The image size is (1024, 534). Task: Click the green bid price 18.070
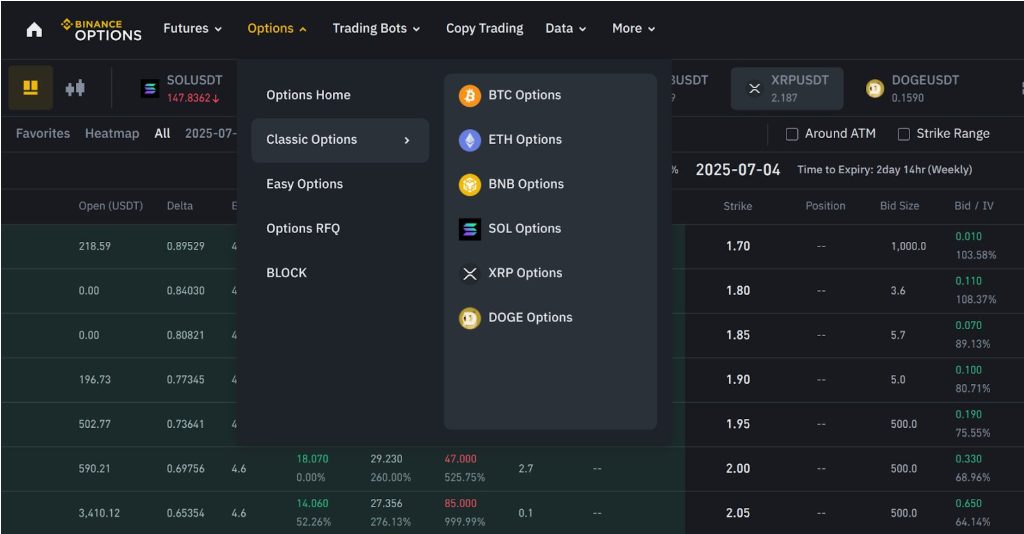click(x=313, y=459)
